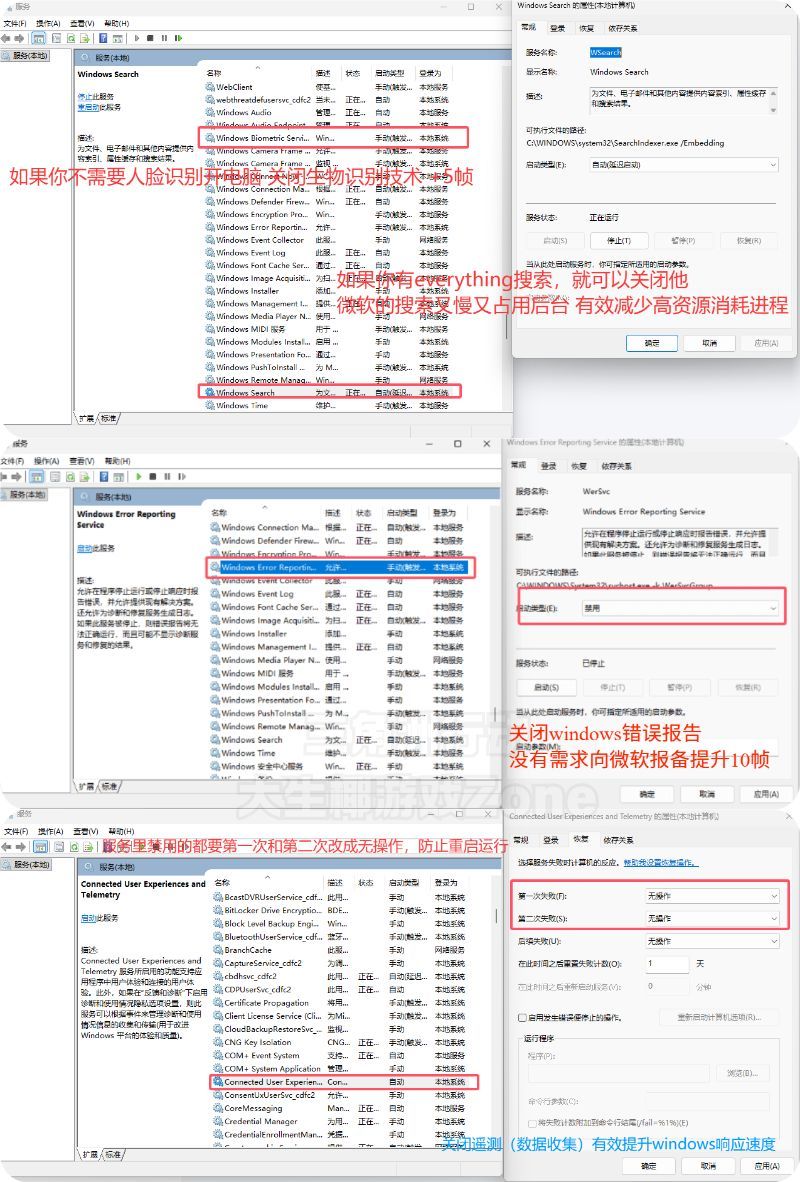Open 第一次失败 dropdown in Telemetry properties
The width and height of the screenshot is (800, 1182).
[x=711, y=896]
